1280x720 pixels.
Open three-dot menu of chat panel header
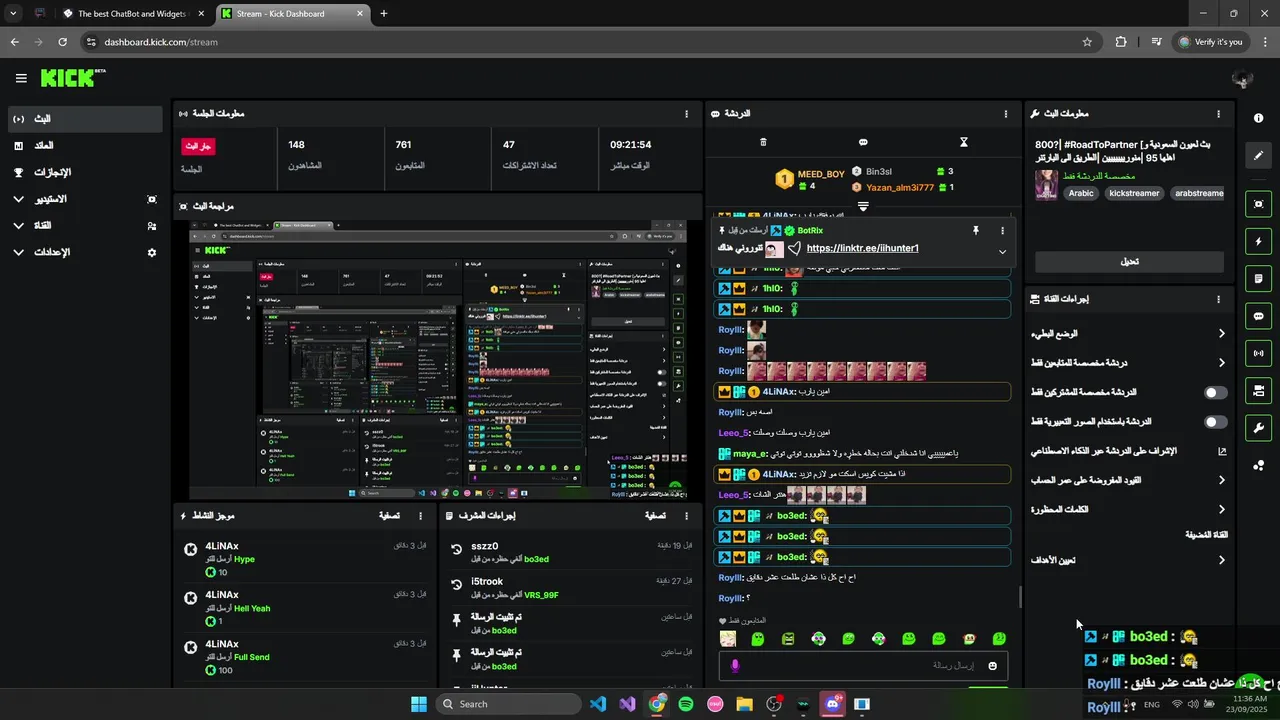coord(1006,114)
